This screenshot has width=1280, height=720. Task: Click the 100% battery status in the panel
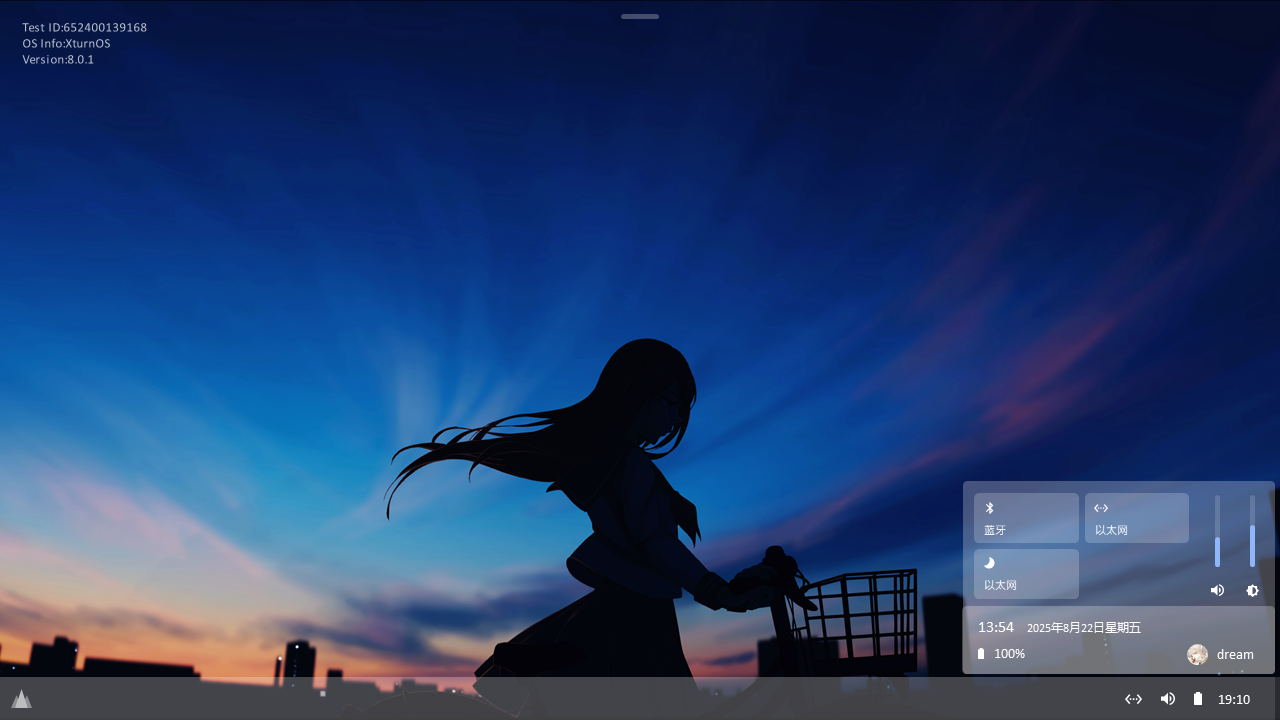point(1001,654)
